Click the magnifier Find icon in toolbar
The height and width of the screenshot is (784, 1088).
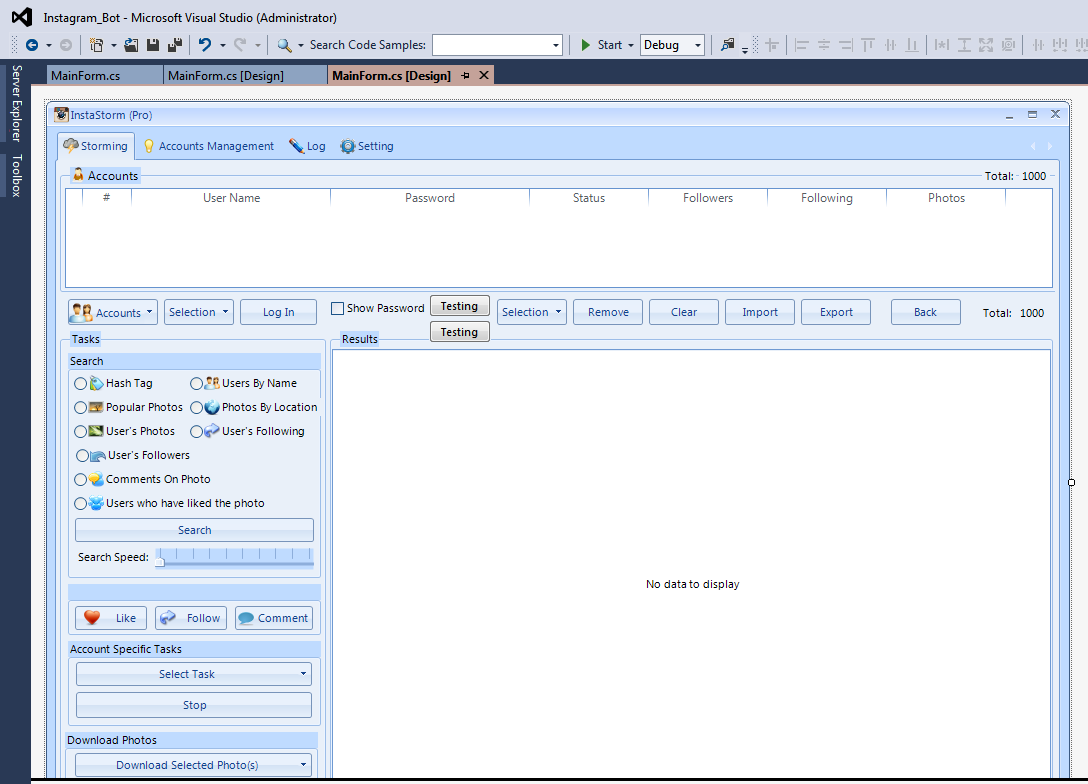pyautogui.click(x=284, y=45)
